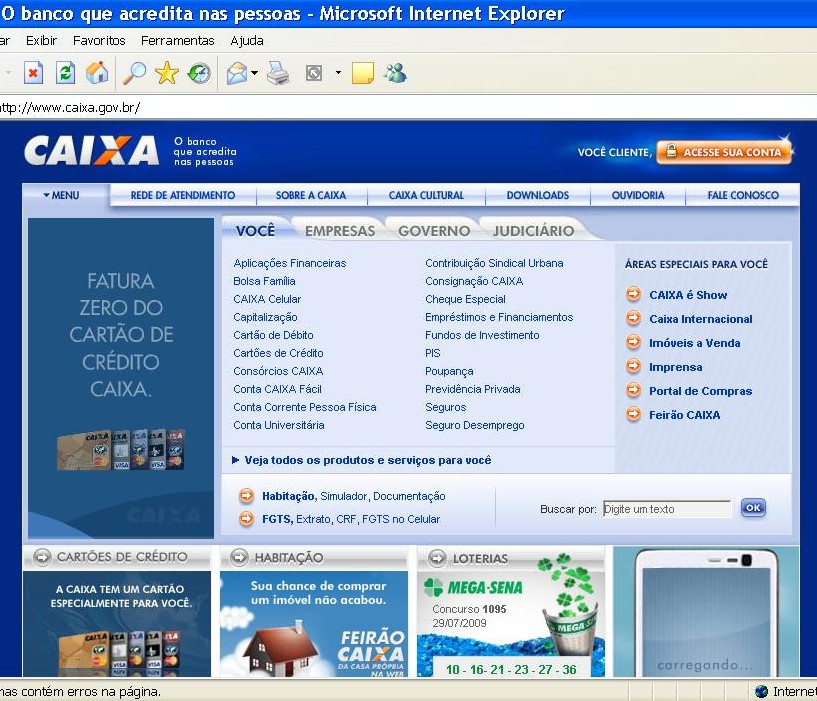Screen dimensions: 817x701
Task: Click the arrow icon beside Caixa Internacional
Action: coord(634,318)
